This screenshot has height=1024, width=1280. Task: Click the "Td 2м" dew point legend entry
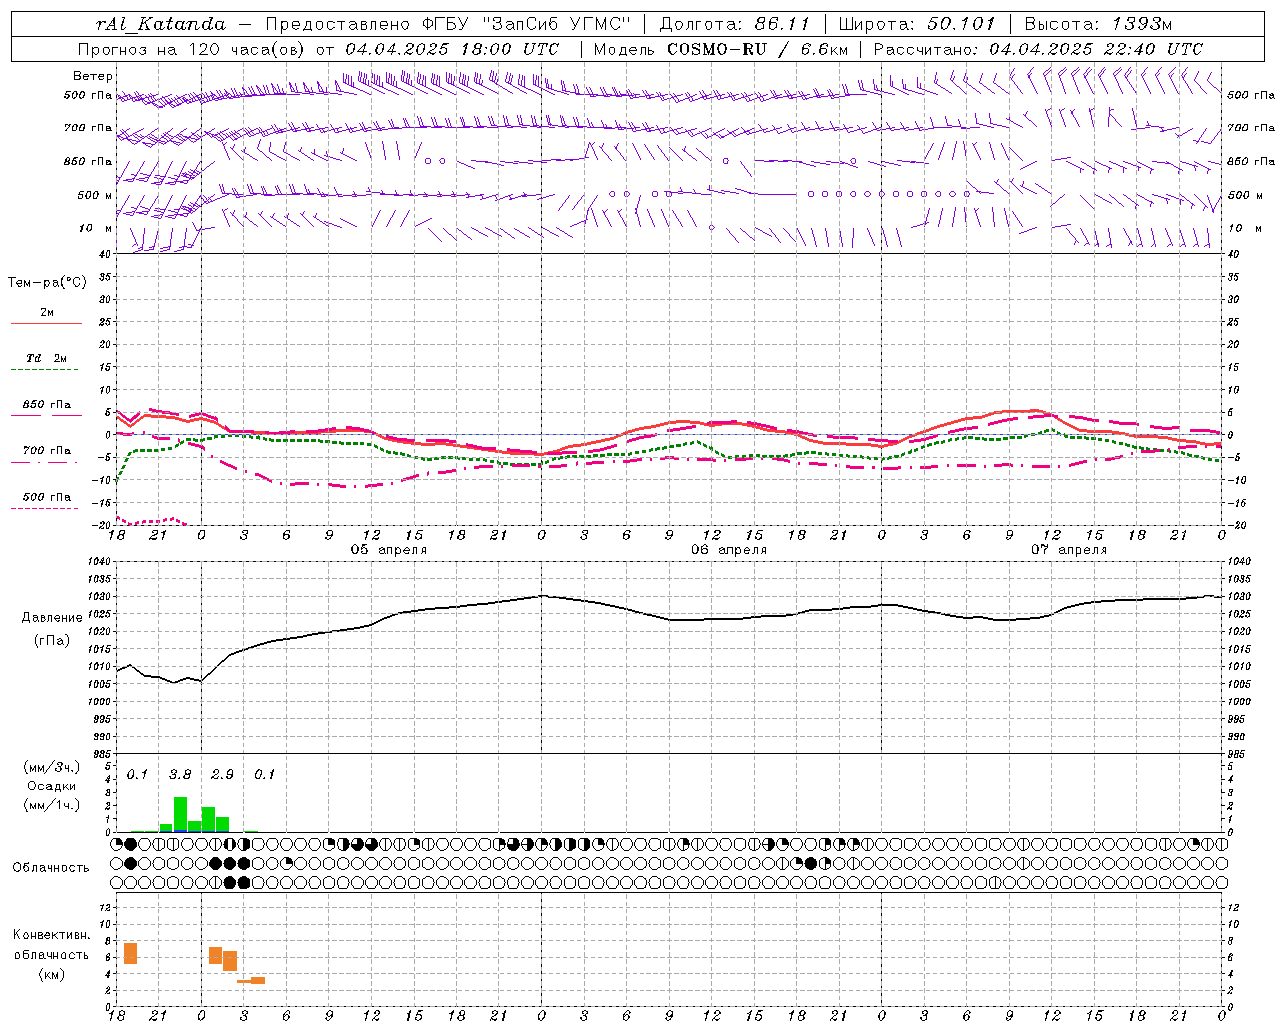tap(46, 358)
